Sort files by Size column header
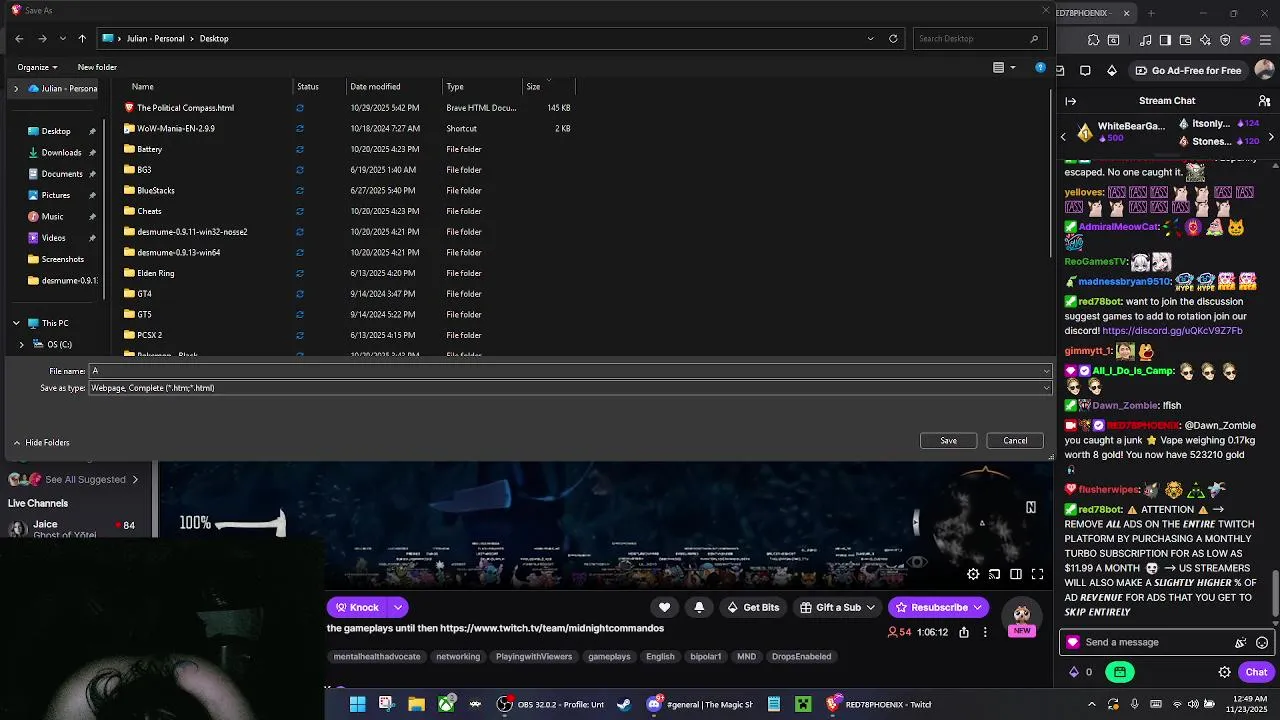Screen dimensions: 1280x720 click(533, 87)
